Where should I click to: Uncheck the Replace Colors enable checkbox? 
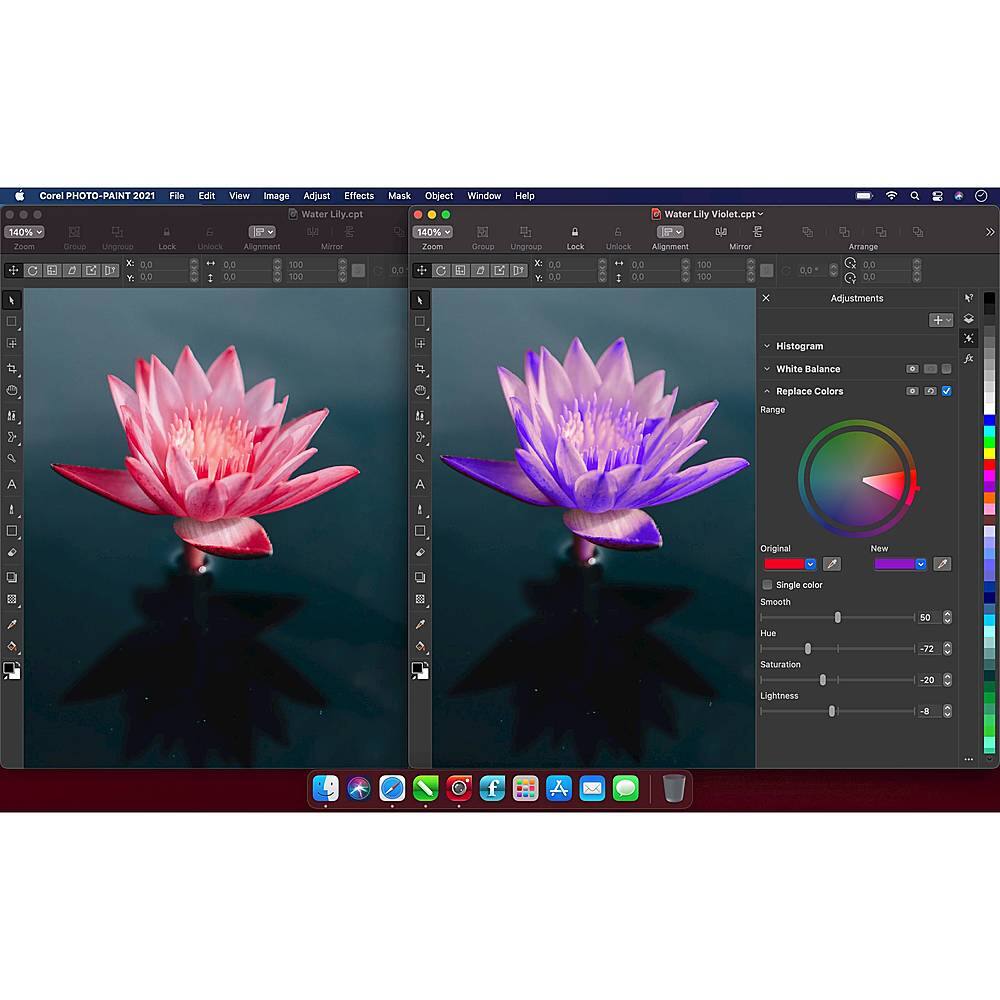click(947, 391)
